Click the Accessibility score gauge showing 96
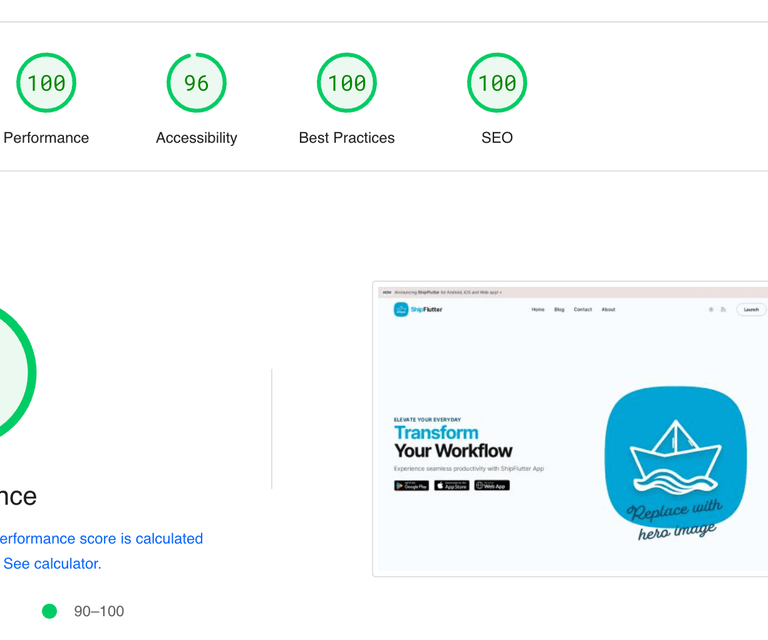 [196, 83]
